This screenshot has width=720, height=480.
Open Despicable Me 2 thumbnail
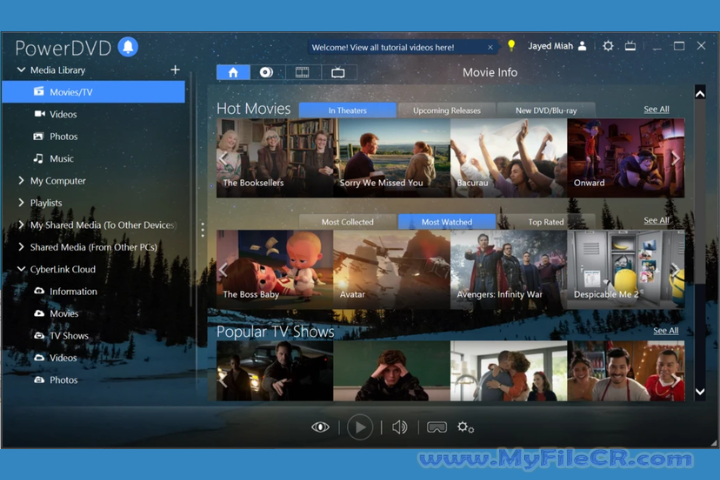pyautogui.click(x=626, y=269)
